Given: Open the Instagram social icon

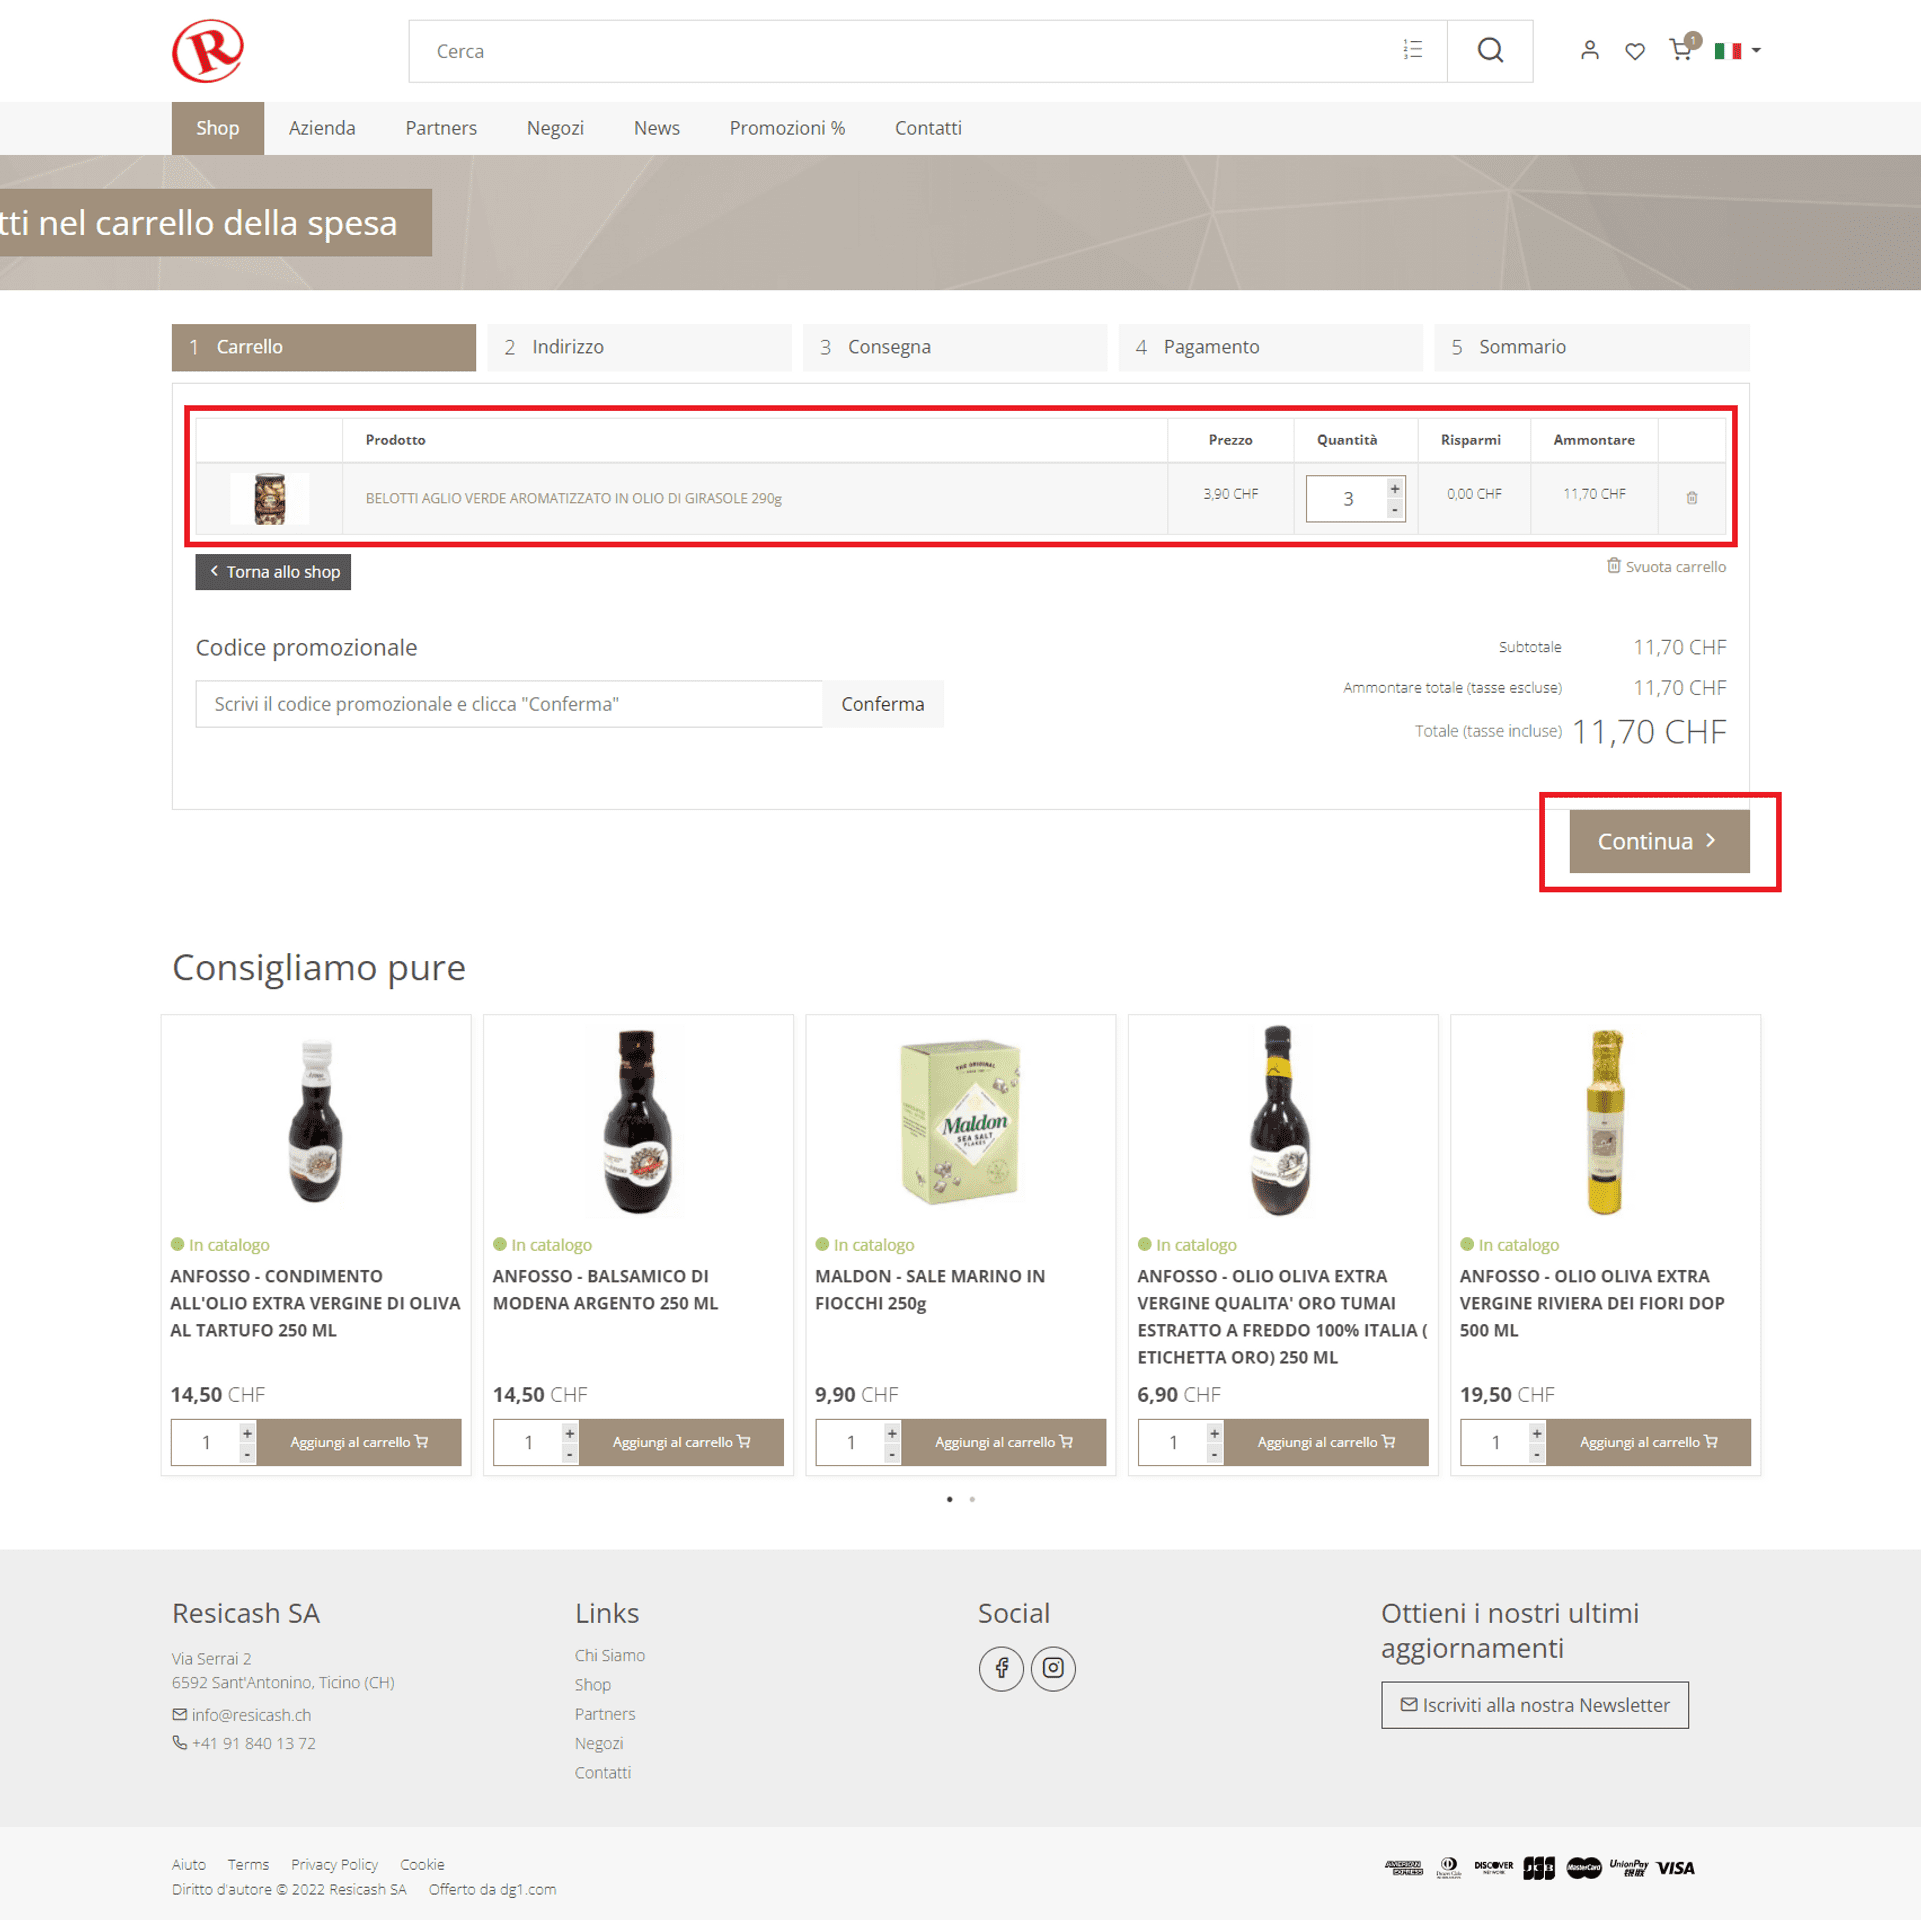Looking at the screenshot, I should pos(1053,1668).
